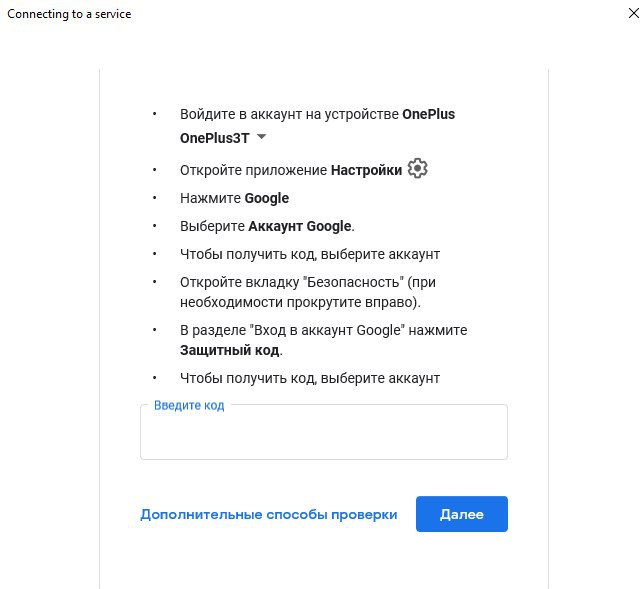Screen dimensions: 643x589
Task: Click "Чтобы получить код" line above code field
Action: pyautogui.click(x=310, y=378)
